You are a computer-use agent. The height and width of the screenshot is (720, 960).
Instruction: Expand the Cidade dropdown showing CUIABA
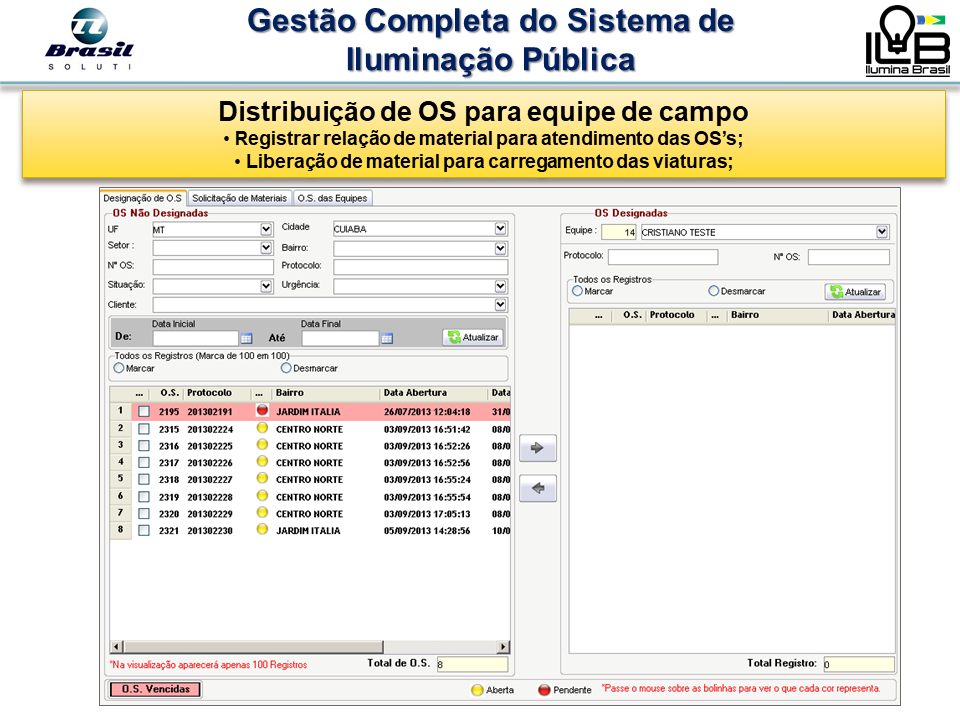pos(500,229)
